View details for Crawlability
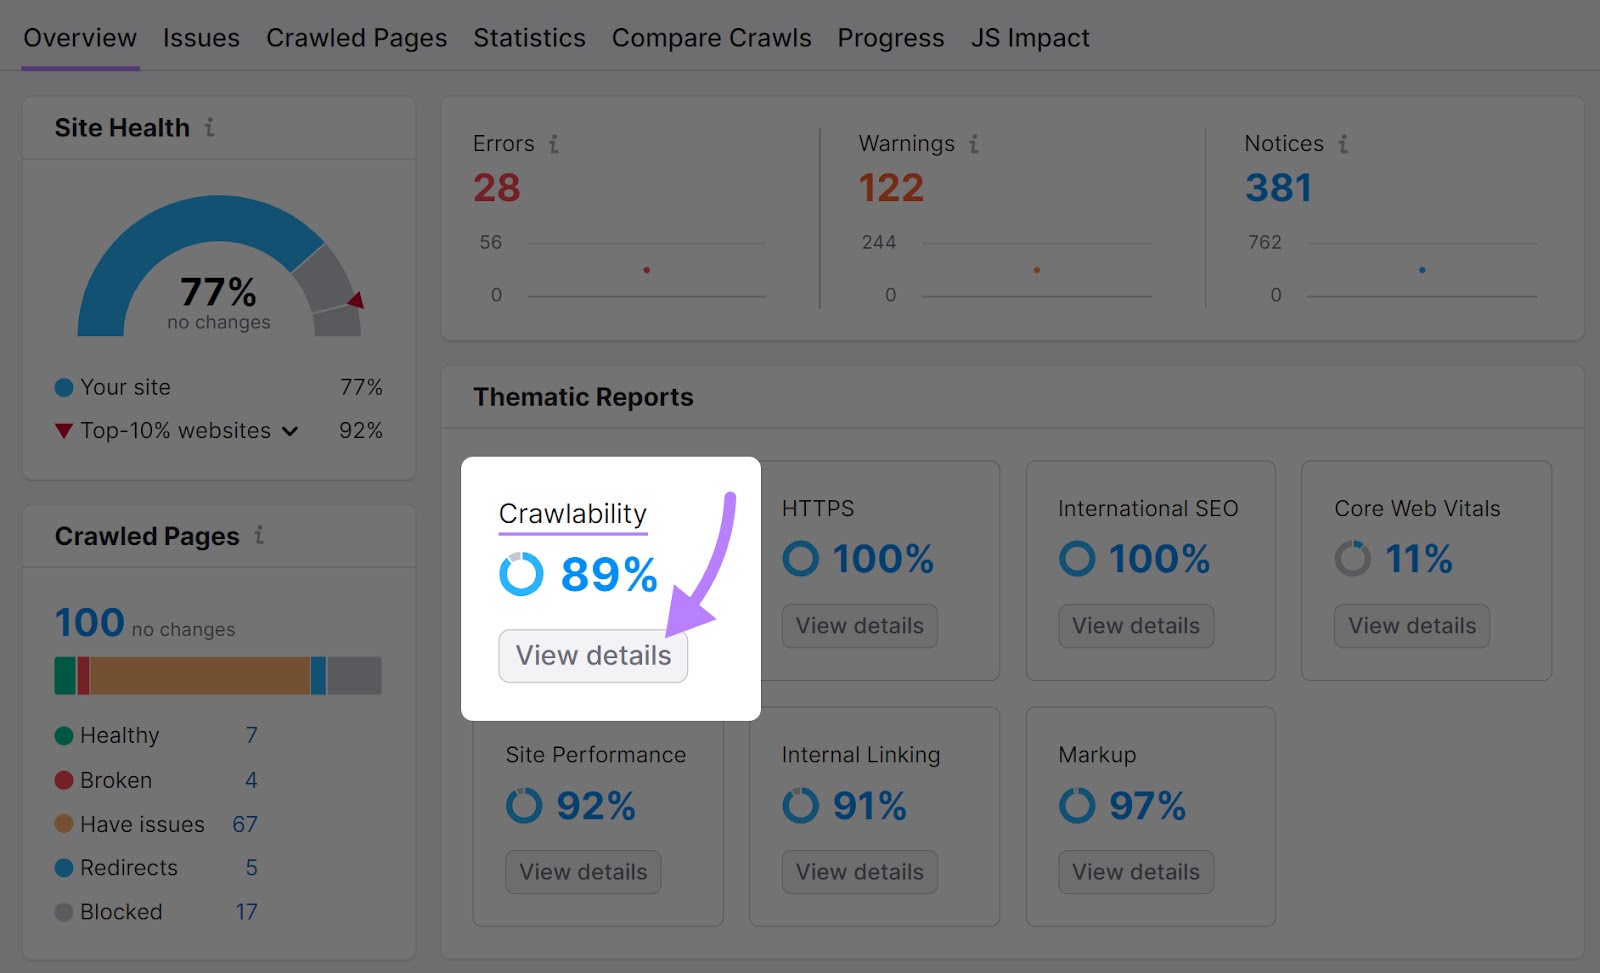The image size is (1600, 973). tap(592, 656)
